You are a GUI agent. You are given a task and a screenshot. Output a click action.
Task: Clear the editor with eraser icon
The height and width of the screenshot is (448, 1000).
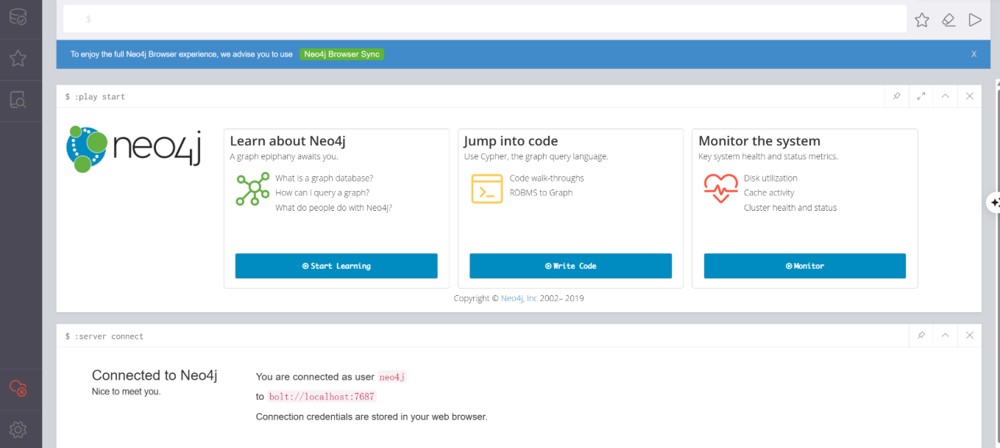[x=948, y=20]
